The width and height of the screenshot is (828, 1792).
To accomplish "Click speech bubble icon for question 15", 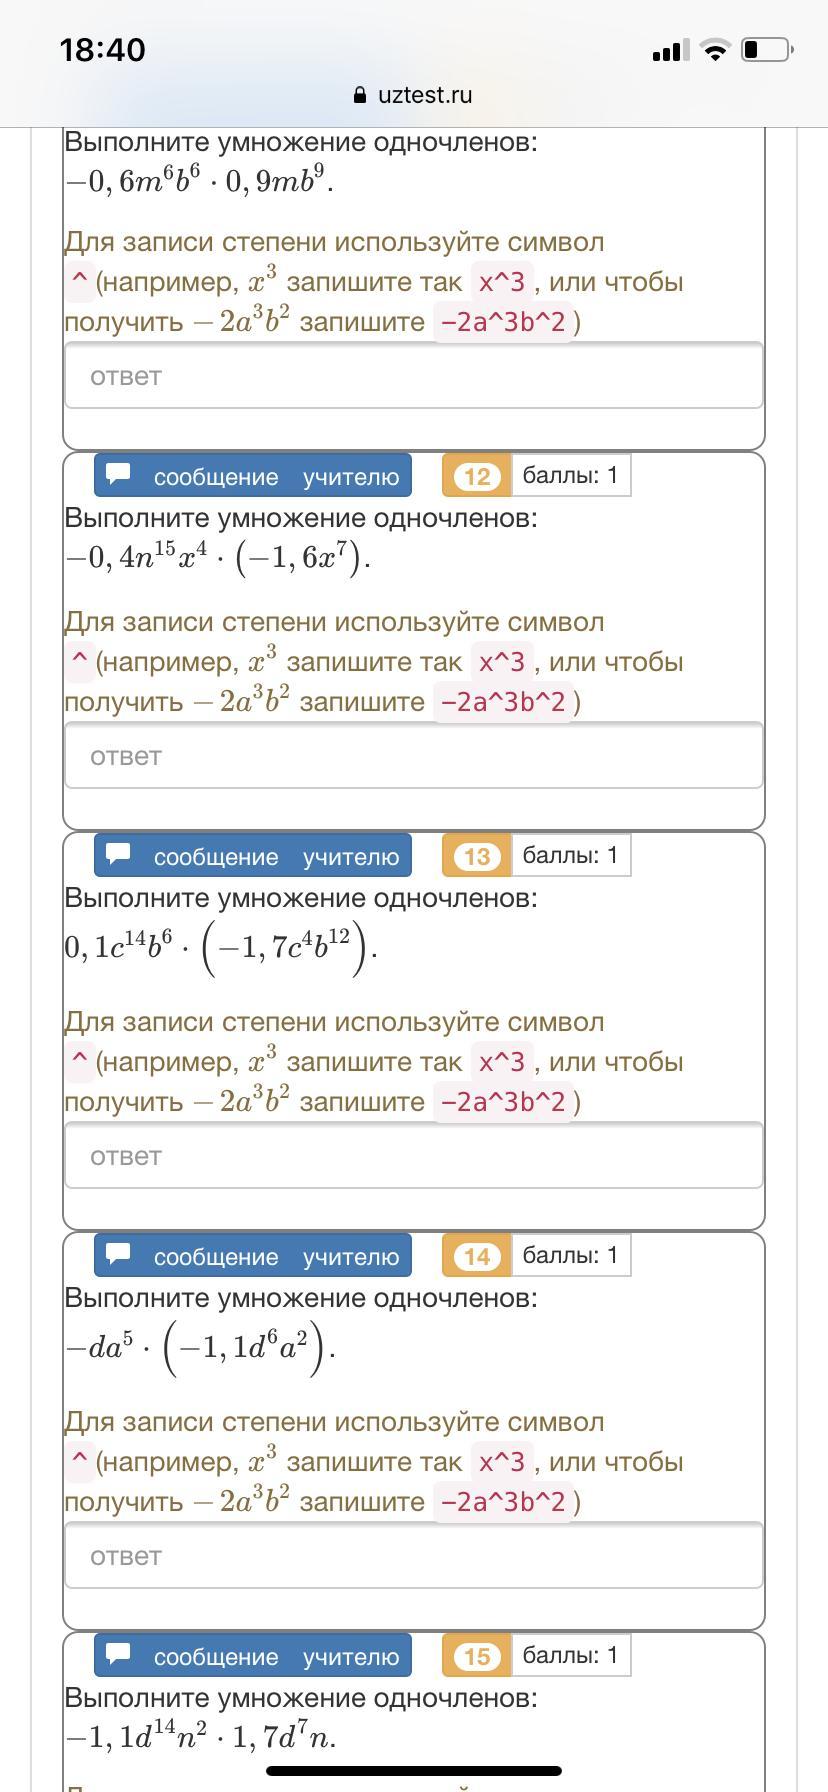I will click(119, 1653).
